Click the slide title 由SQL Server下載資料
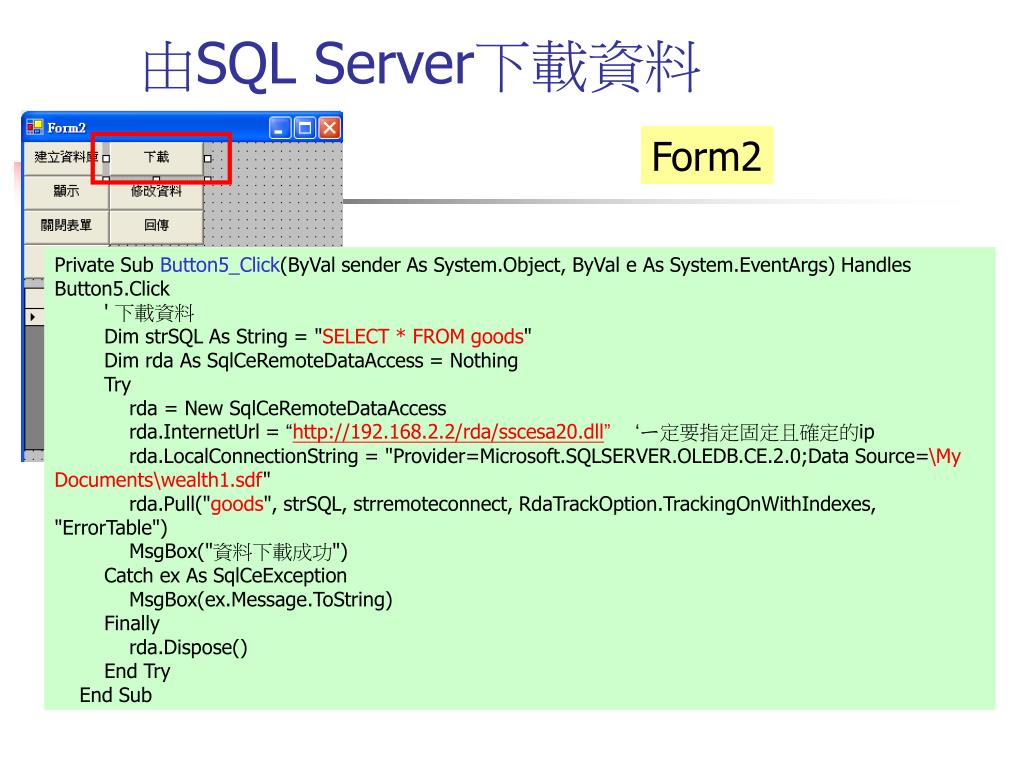 coord(421,67)
